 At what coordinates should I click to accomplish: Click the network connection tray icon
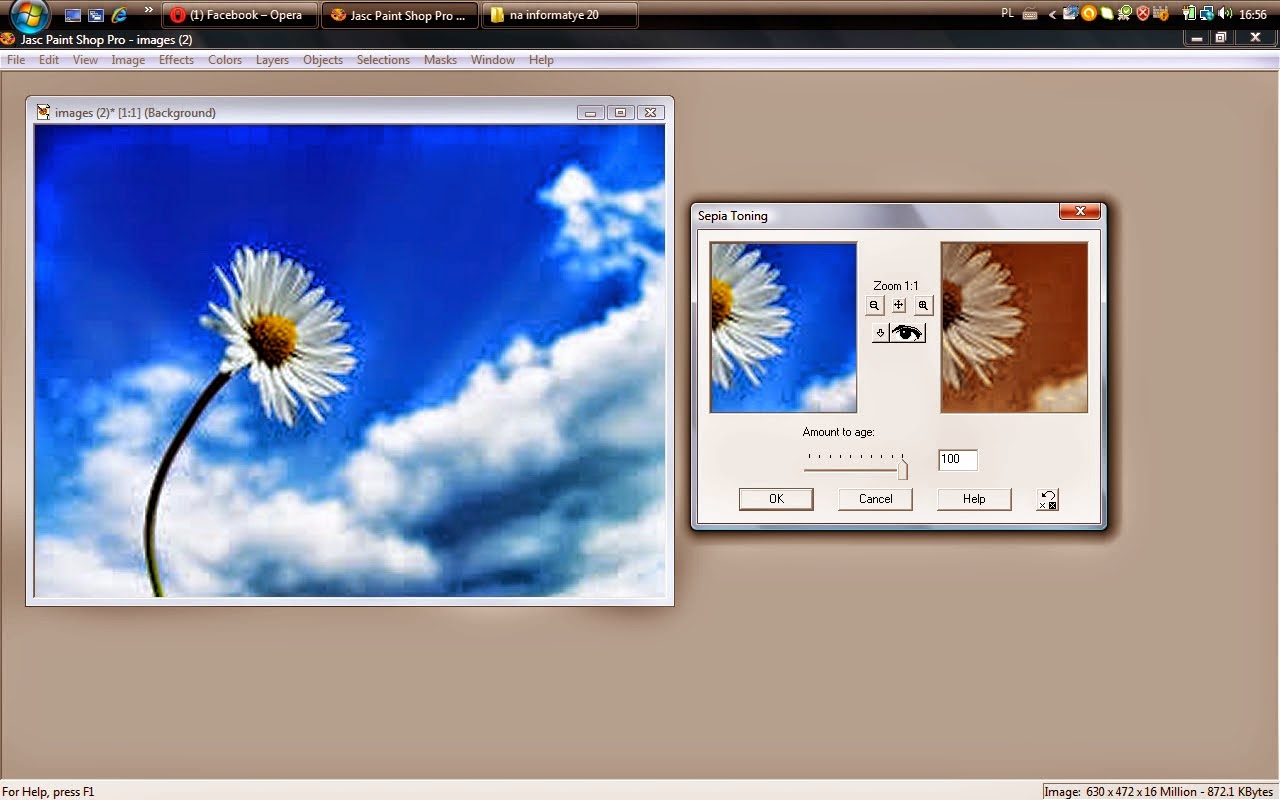coord(1207,14)
